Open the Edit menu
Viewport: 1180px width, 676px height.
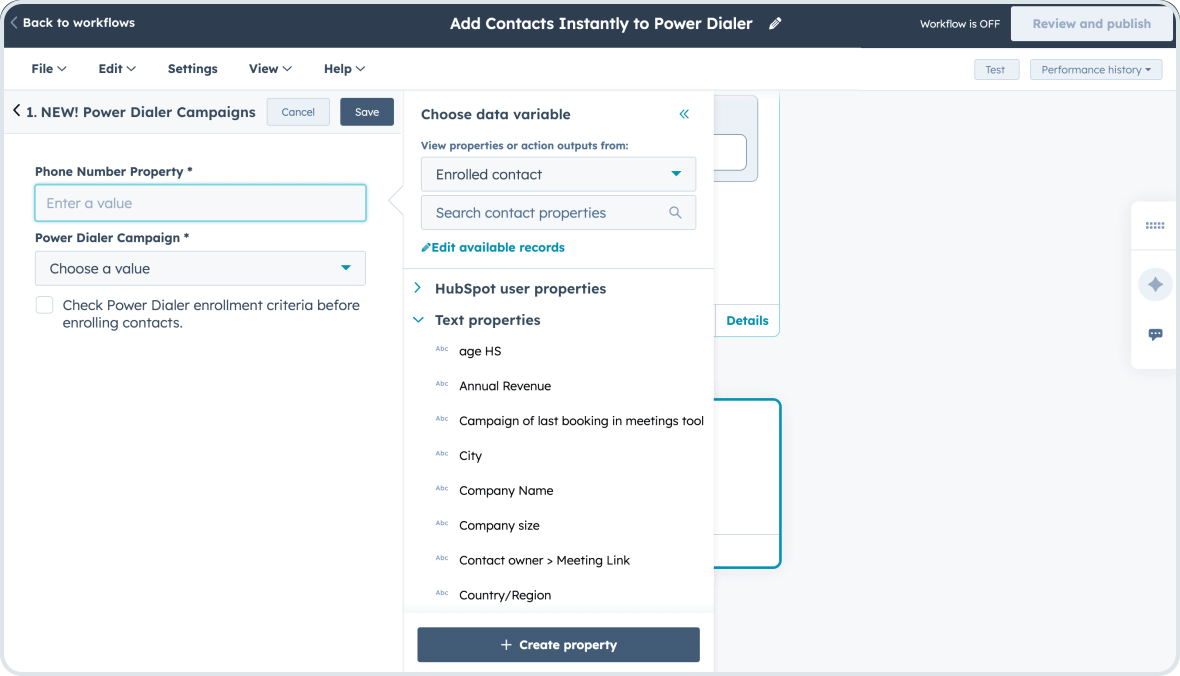pyautogui.click(x=116, y=68)
